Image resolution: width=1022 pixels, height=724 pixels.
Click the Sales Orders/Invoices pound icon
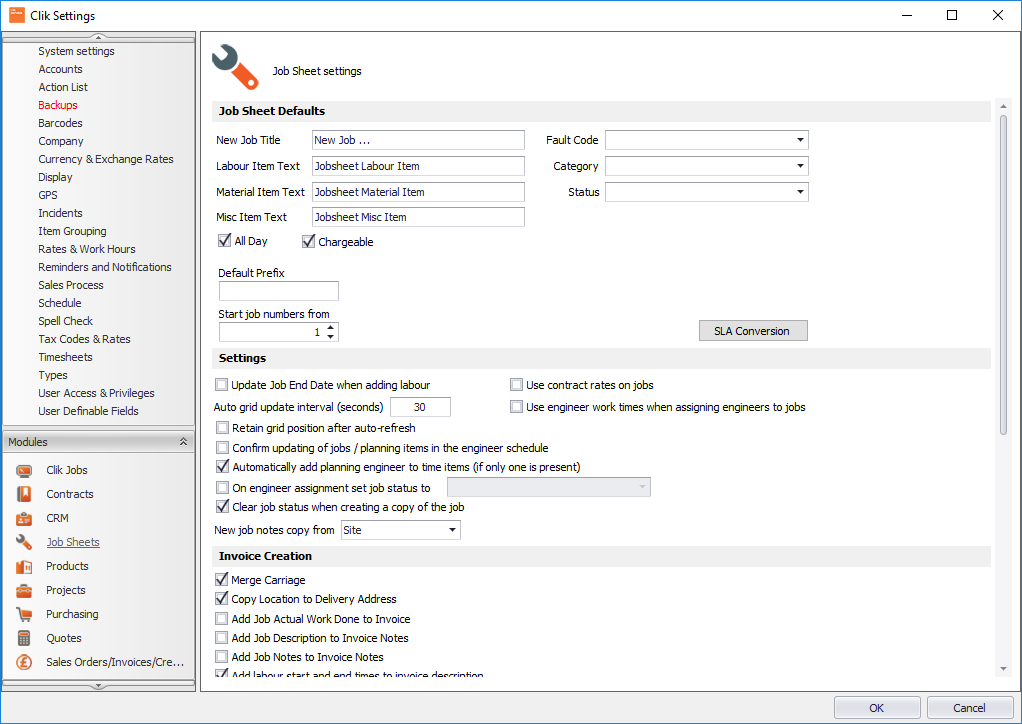24,662
